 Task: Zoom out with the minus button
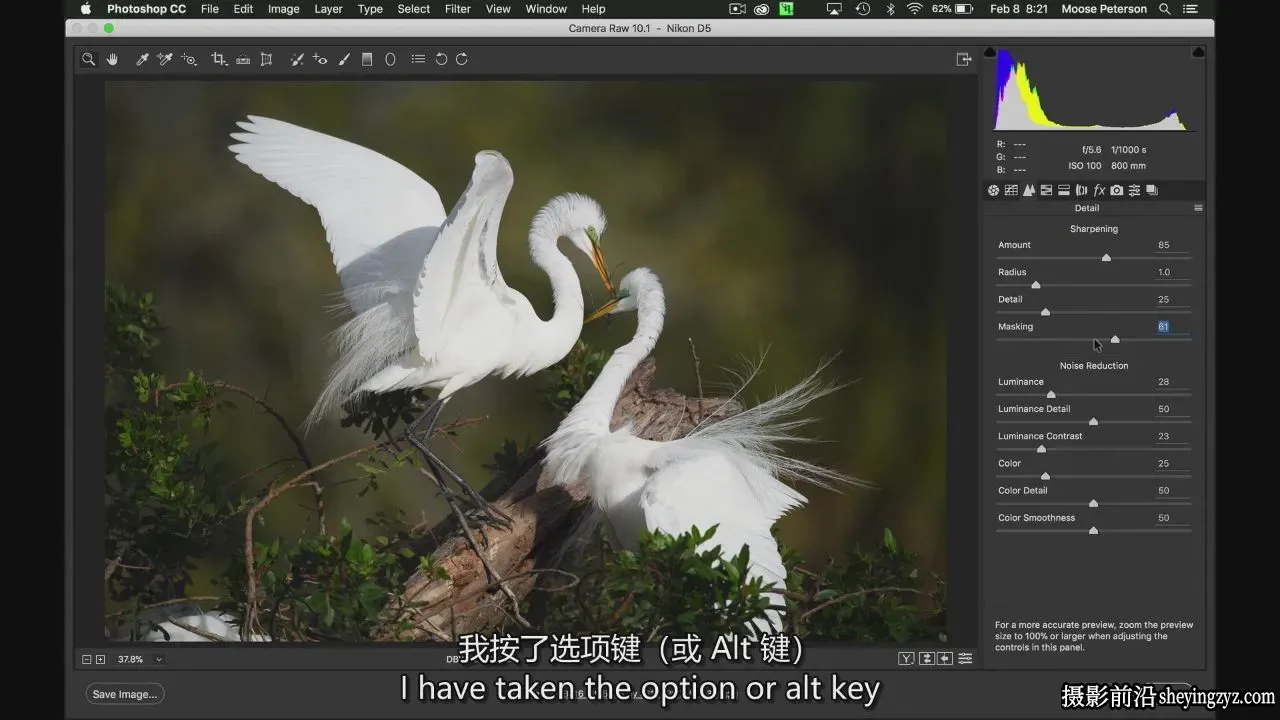coord(87,660)
